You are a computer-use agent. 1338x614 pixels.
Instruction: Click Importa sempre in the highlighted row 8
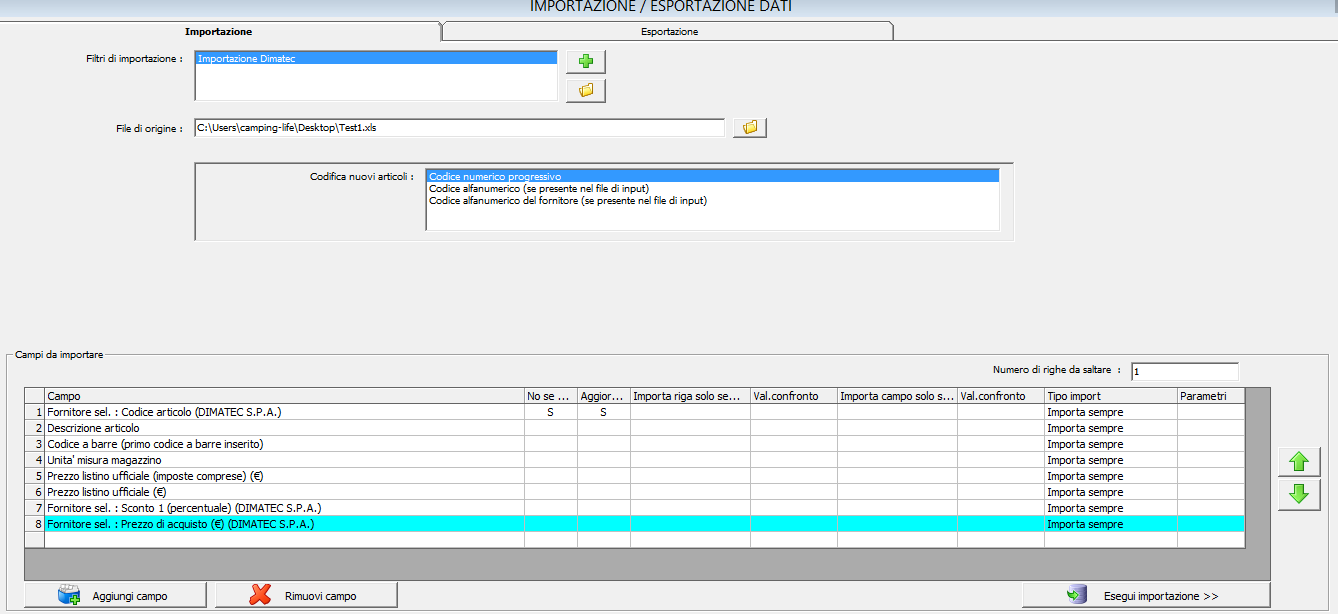point(1110,524)
